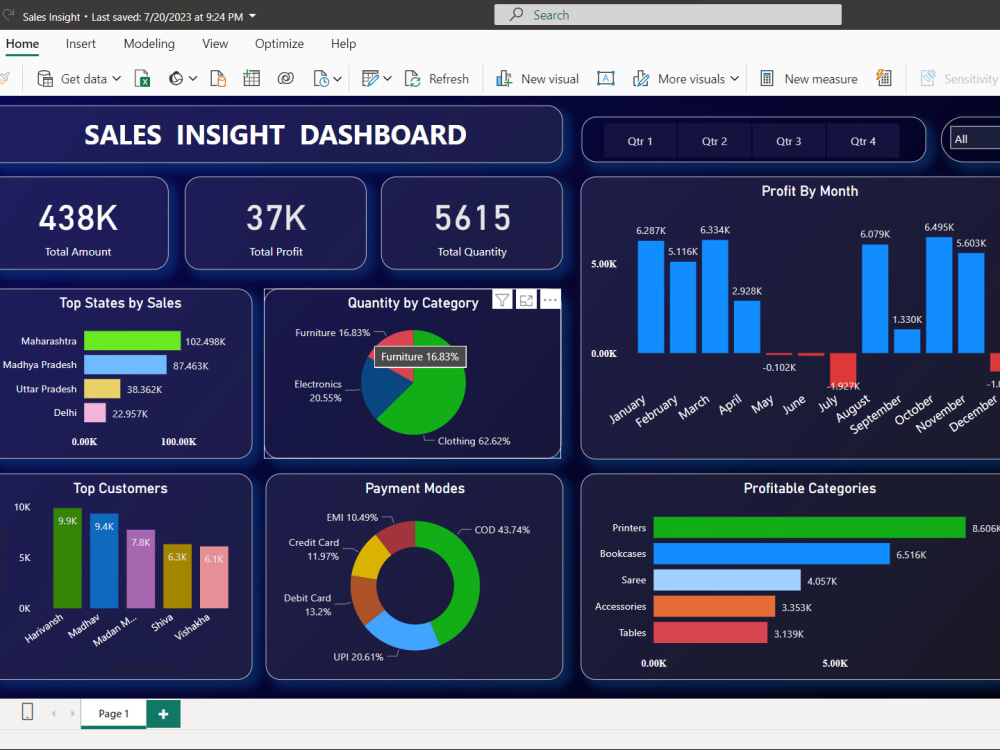Select the orange Accessories bar

(714, 606)
